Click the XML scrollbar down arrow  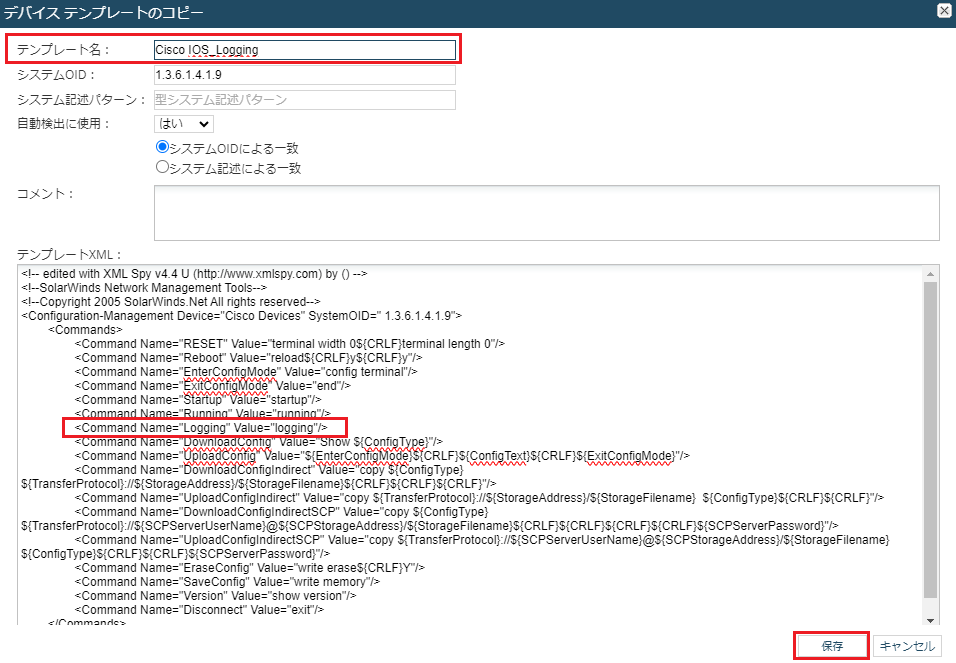[930, 620]
